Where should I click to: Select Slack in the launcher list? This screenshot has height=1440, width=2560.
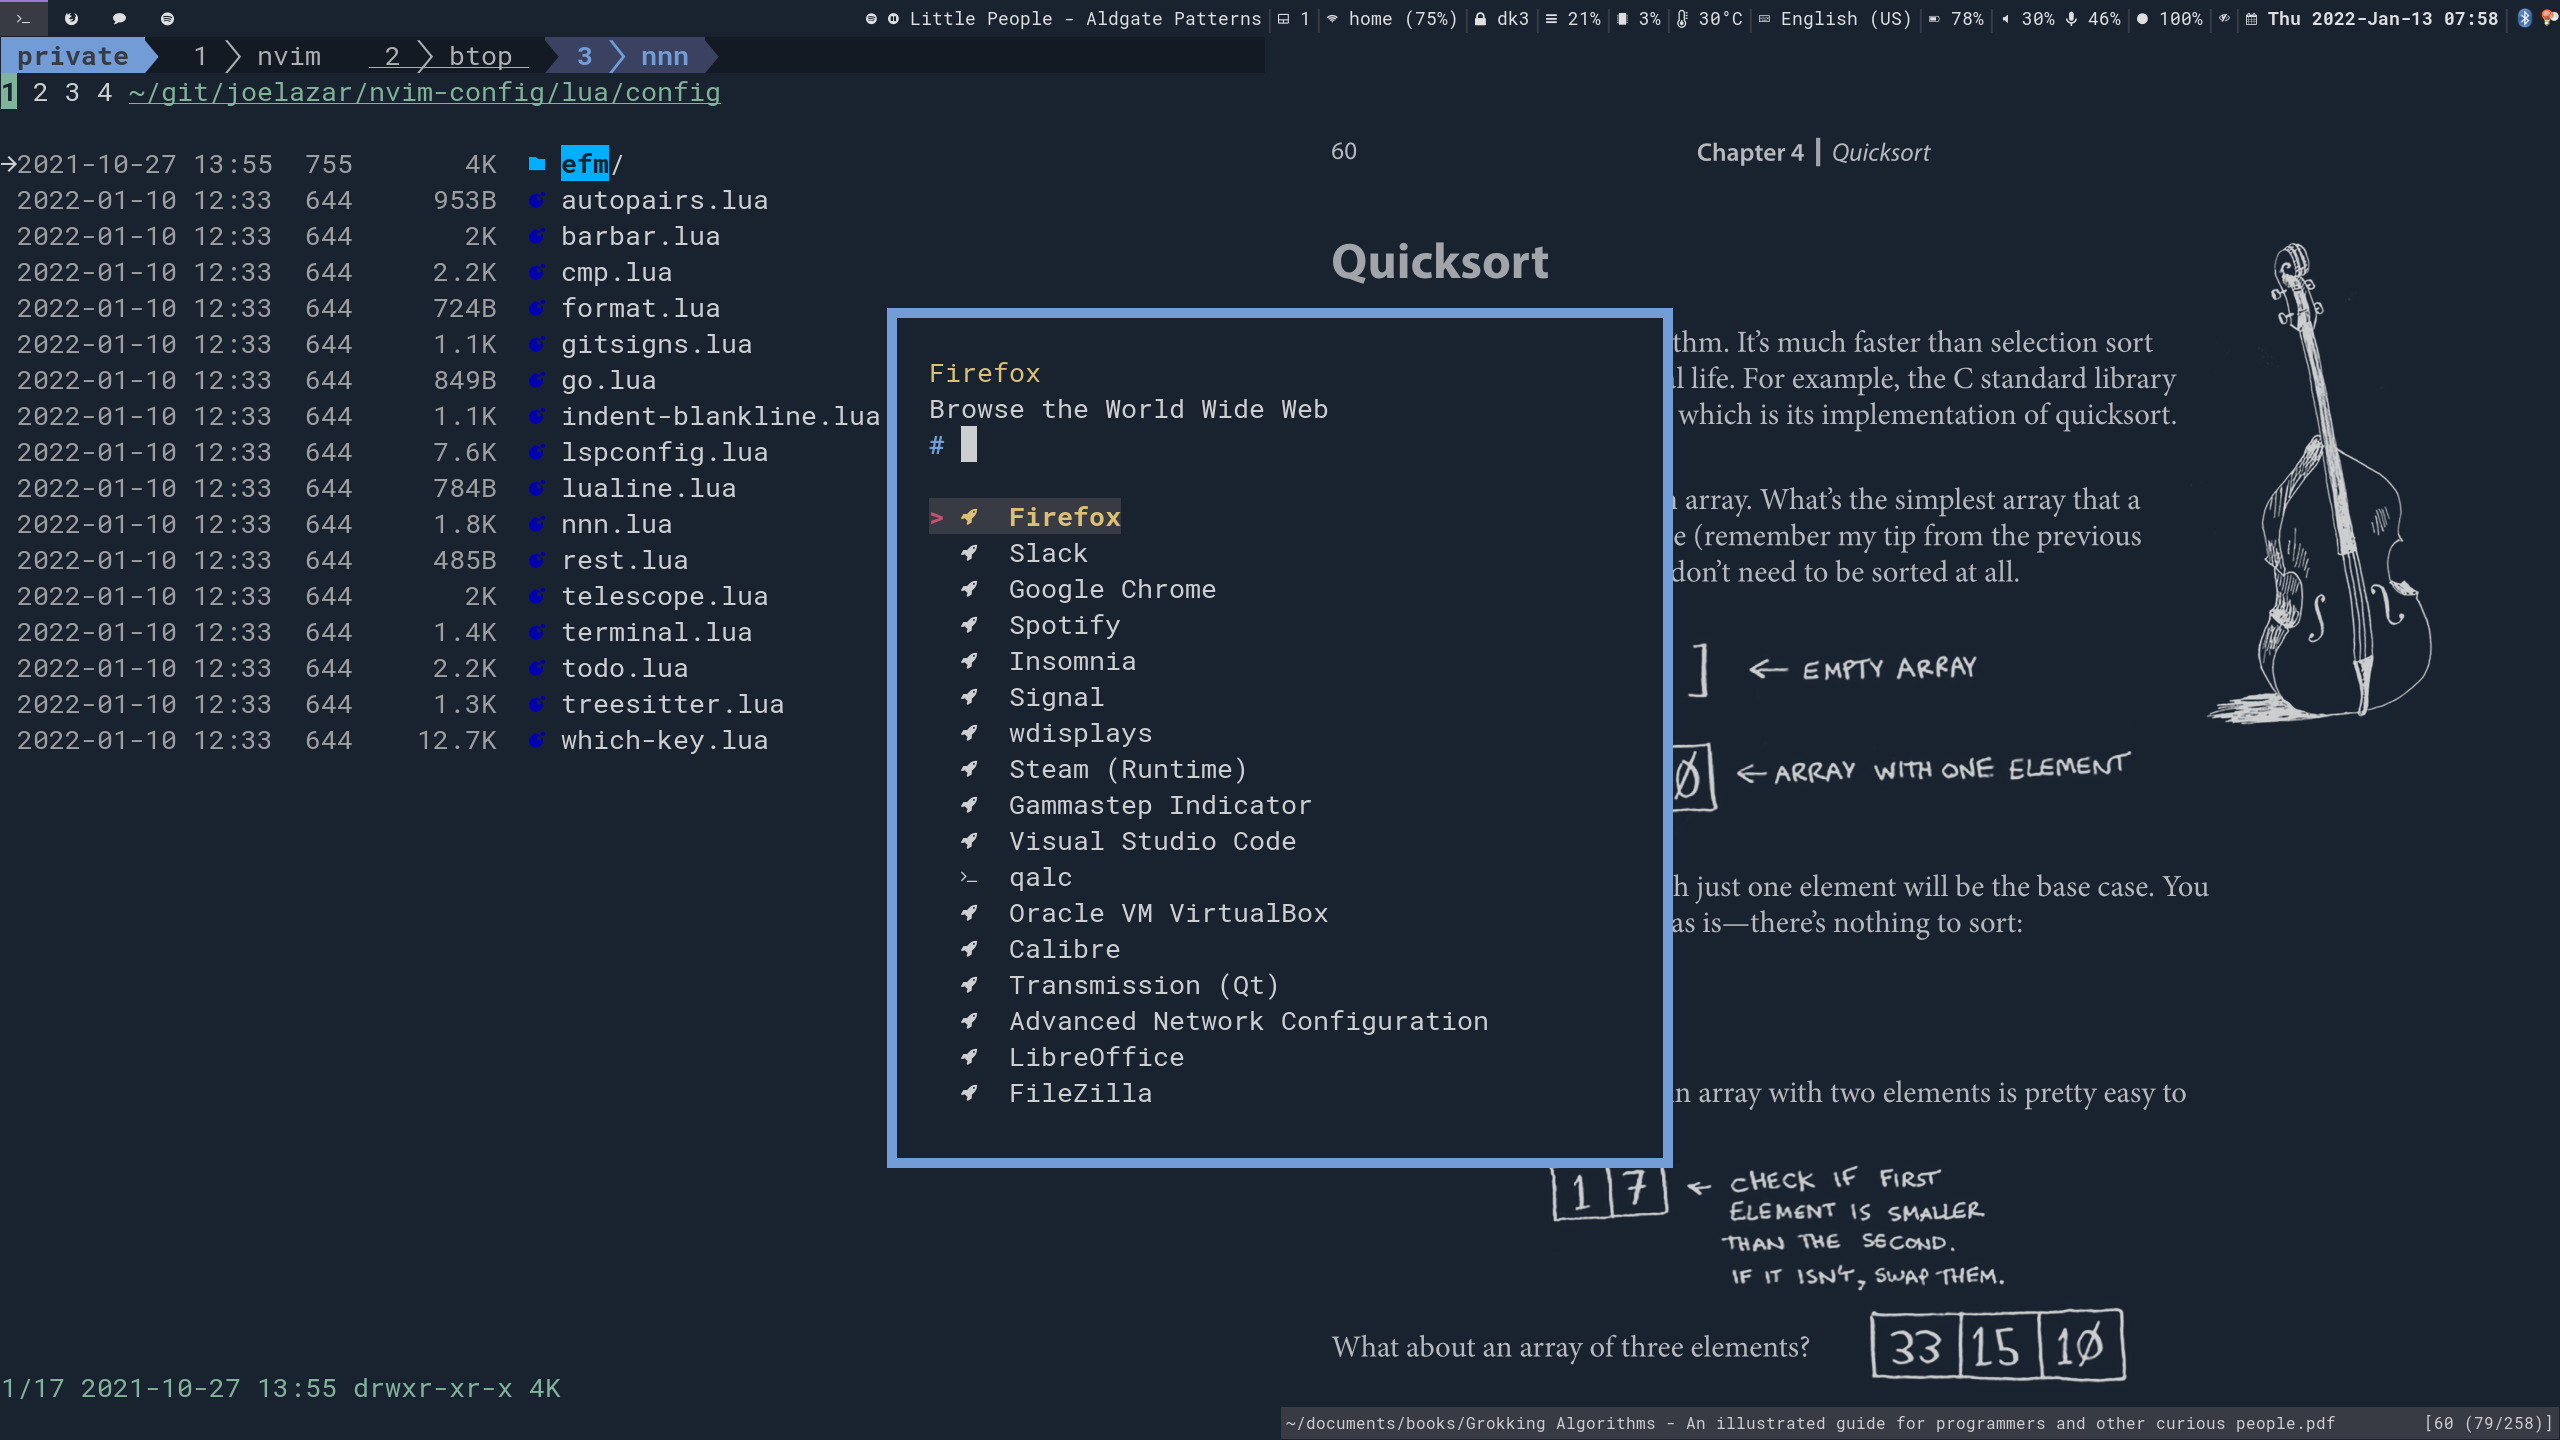coord(1047,553)
